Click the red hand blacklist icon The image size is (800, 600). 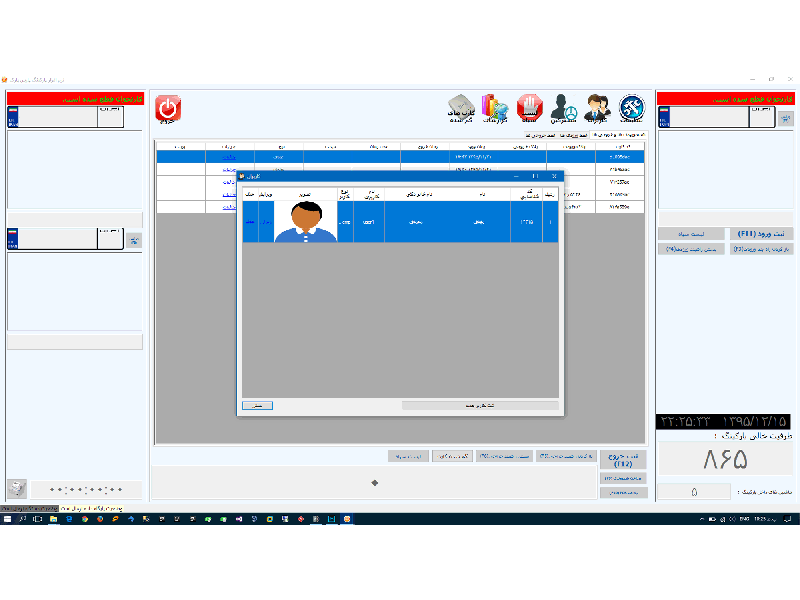click(x=529, y=108)
